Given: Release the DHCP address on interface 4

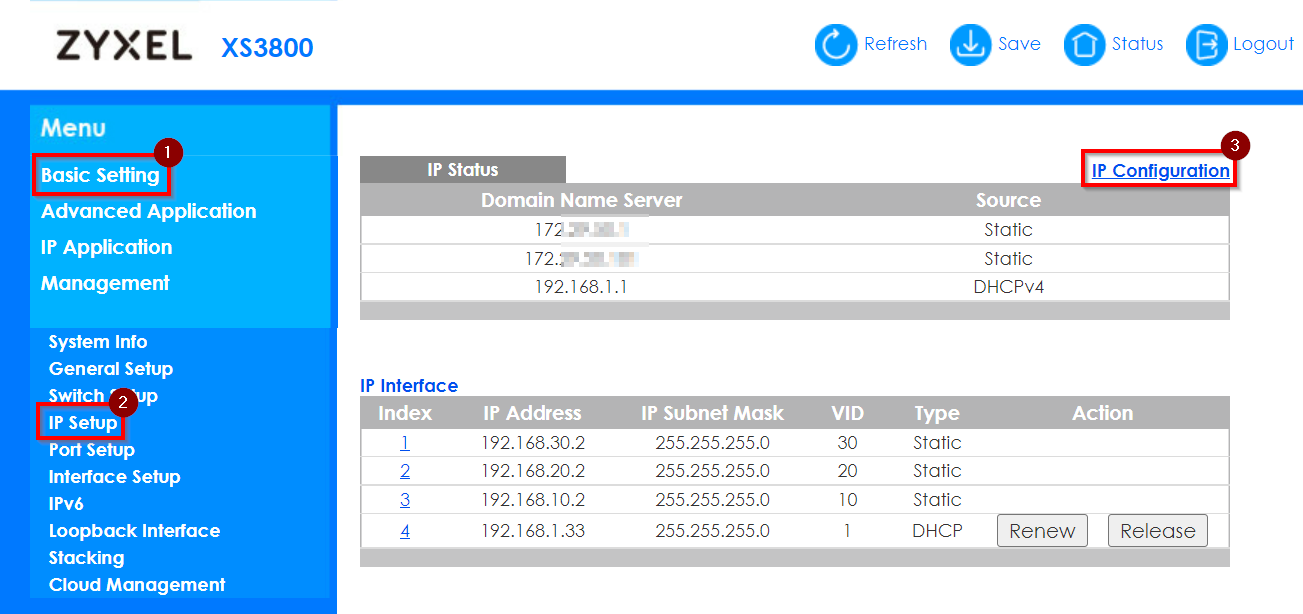Looking at the screenshot, I should pos(1157,531).
